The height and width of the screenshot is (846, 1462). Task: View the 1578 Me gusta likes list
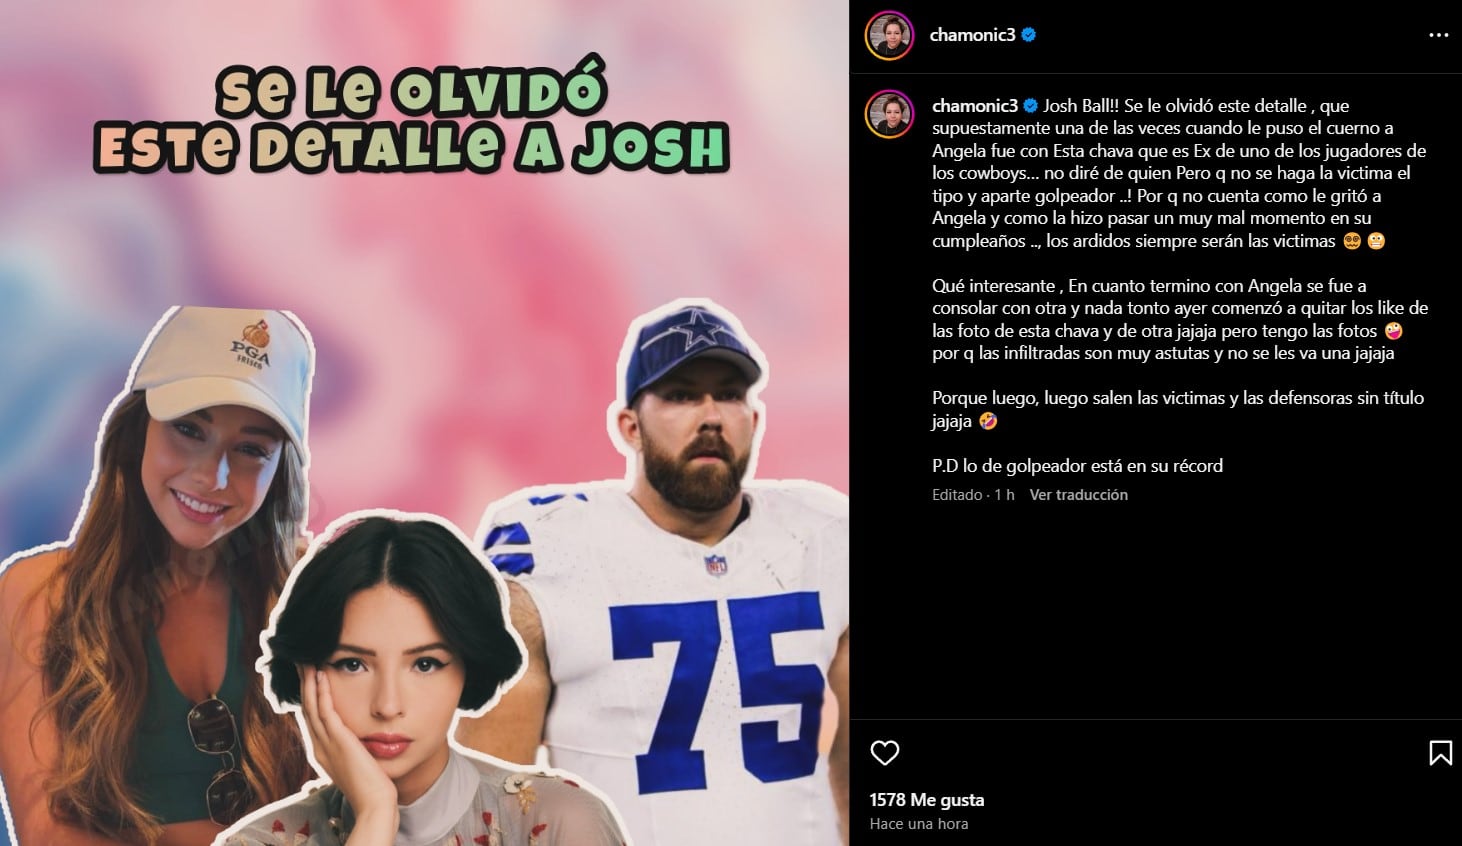pyautogui.click(x=927, y=800)
